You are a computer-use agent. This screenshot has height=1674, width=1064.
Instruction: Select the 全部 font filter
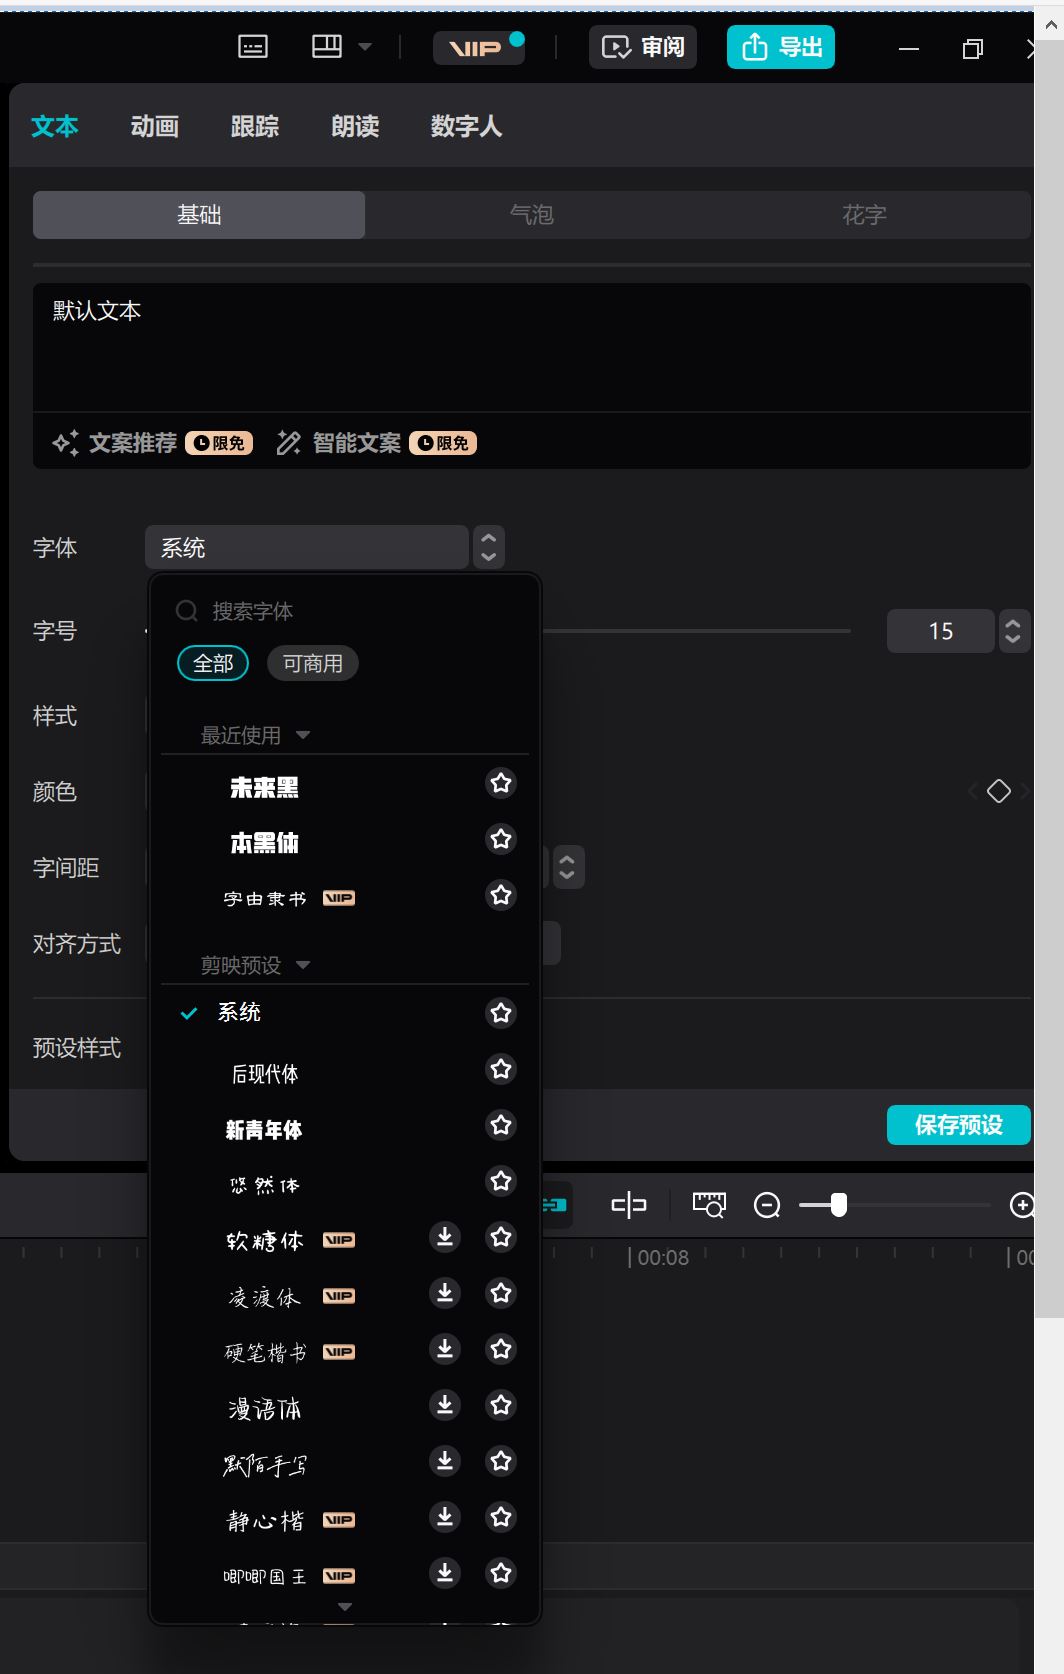[x=213, y=663]
